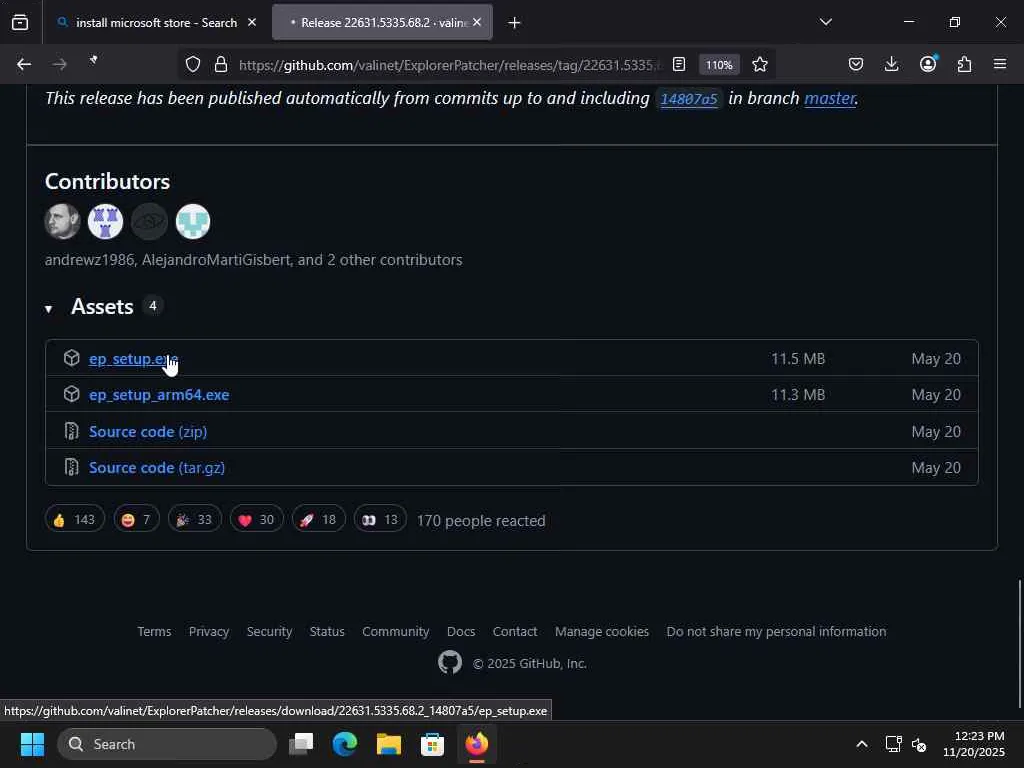Viewport: 1024px width, 768px height.
Task: Click rocket reaction with 18
Action: 318,519
